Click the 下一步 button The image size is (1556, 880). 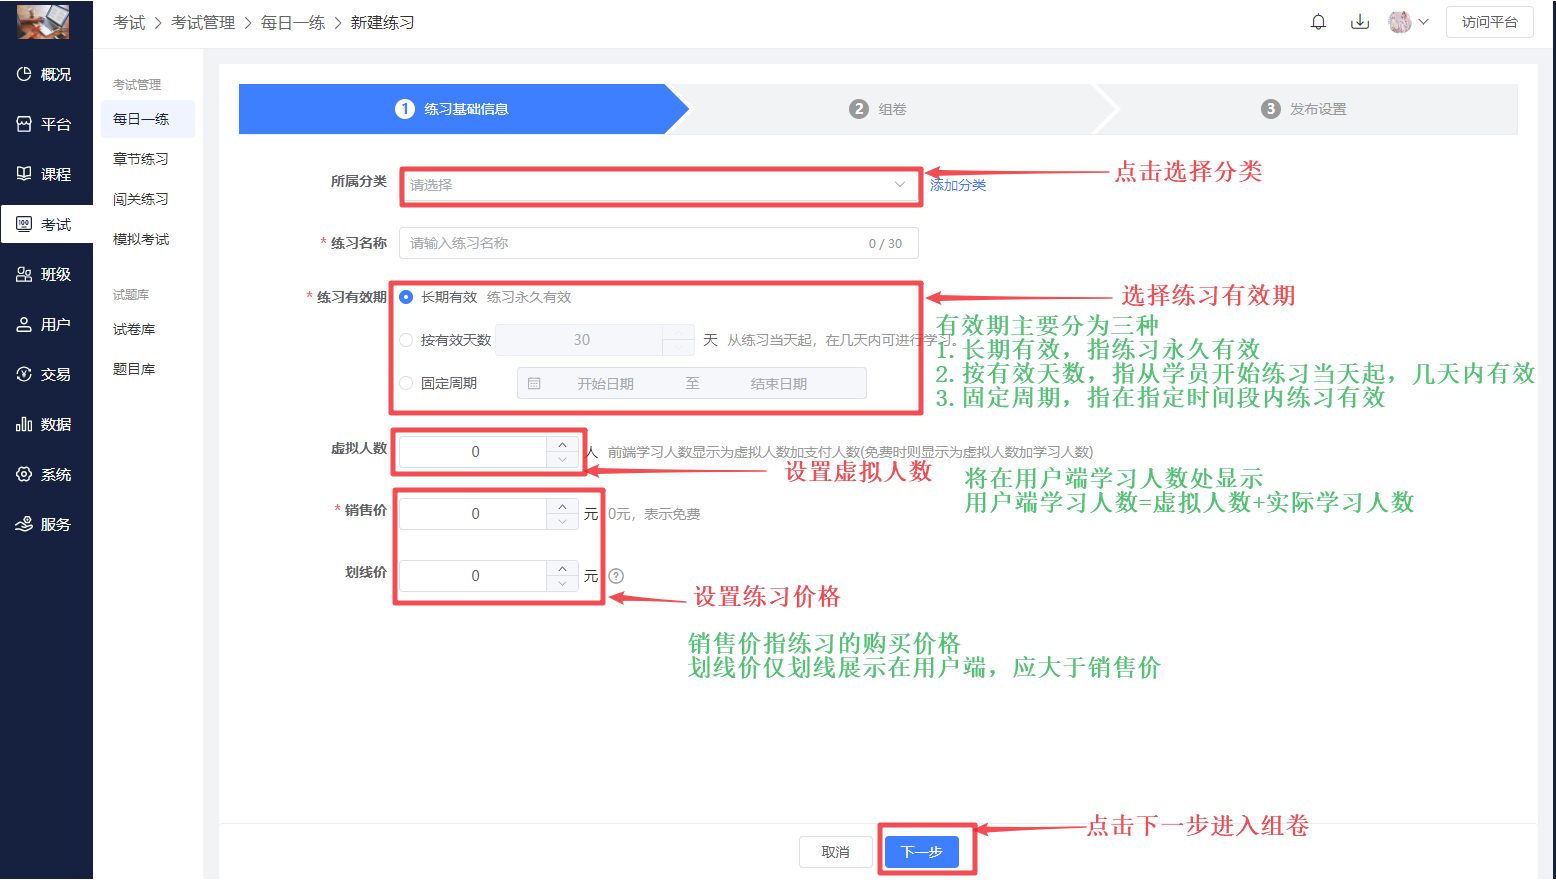[x=921, y=852]
